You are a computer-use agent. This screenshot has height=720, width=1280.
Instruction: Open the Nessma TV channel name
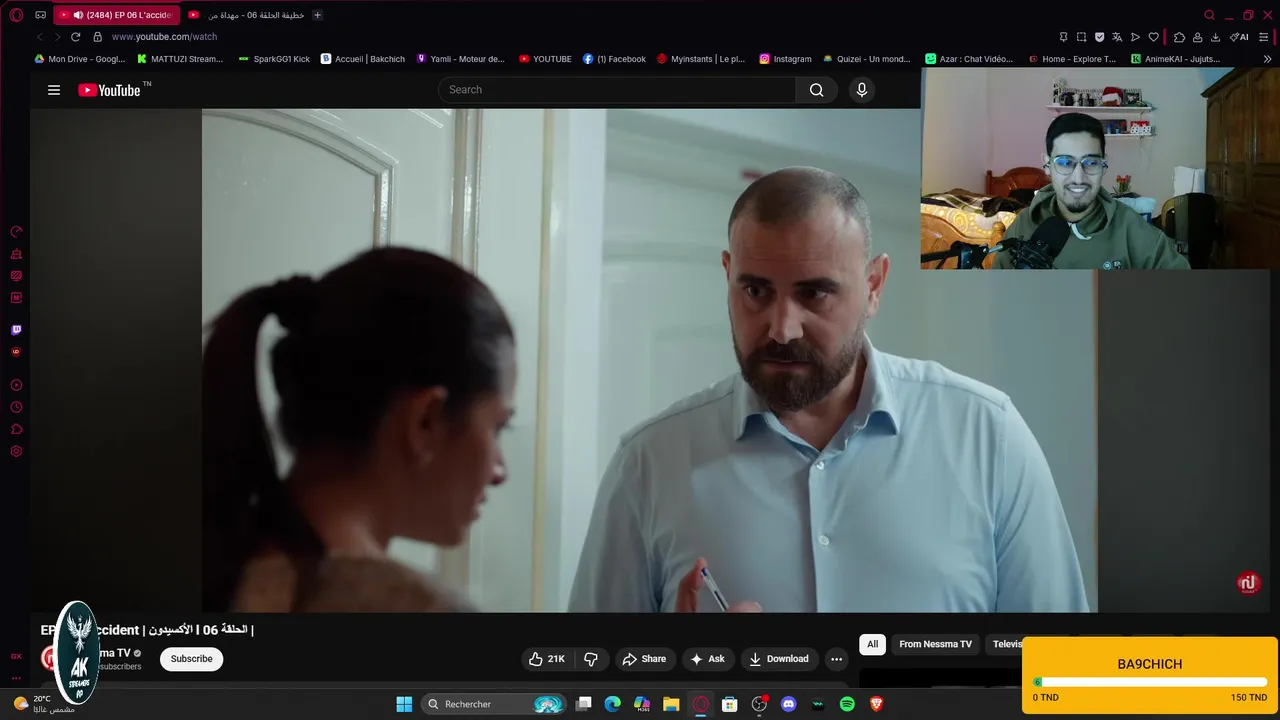coord(116,653)
